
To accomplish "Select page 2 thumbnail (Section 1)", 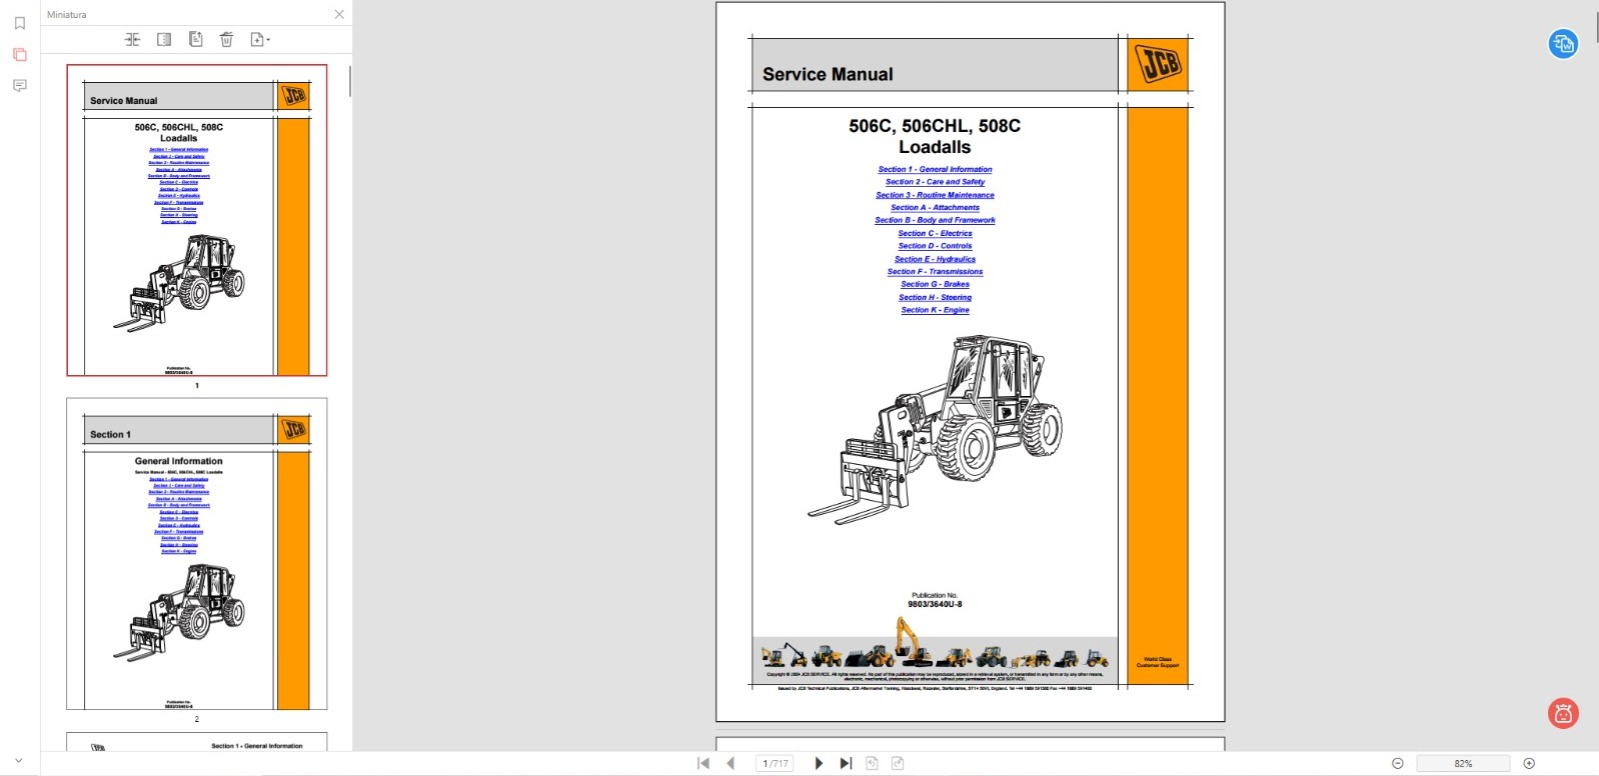I will pyautogui.click(x=197, y=554).
